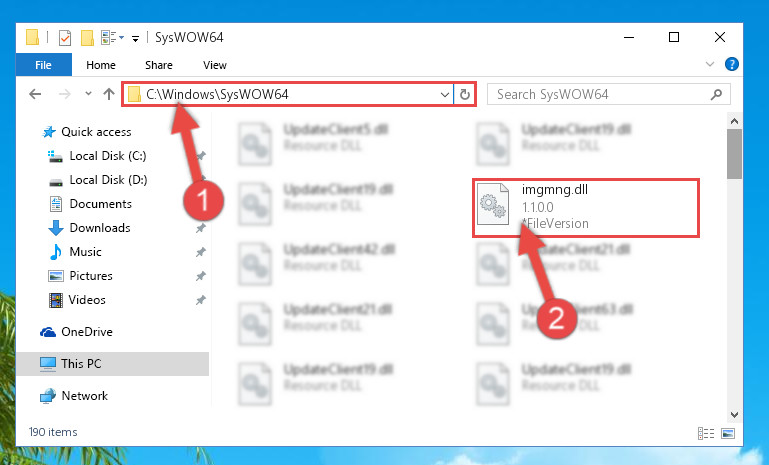Select This PC in navigation pane
769x465 pixels.
(113, 363)
